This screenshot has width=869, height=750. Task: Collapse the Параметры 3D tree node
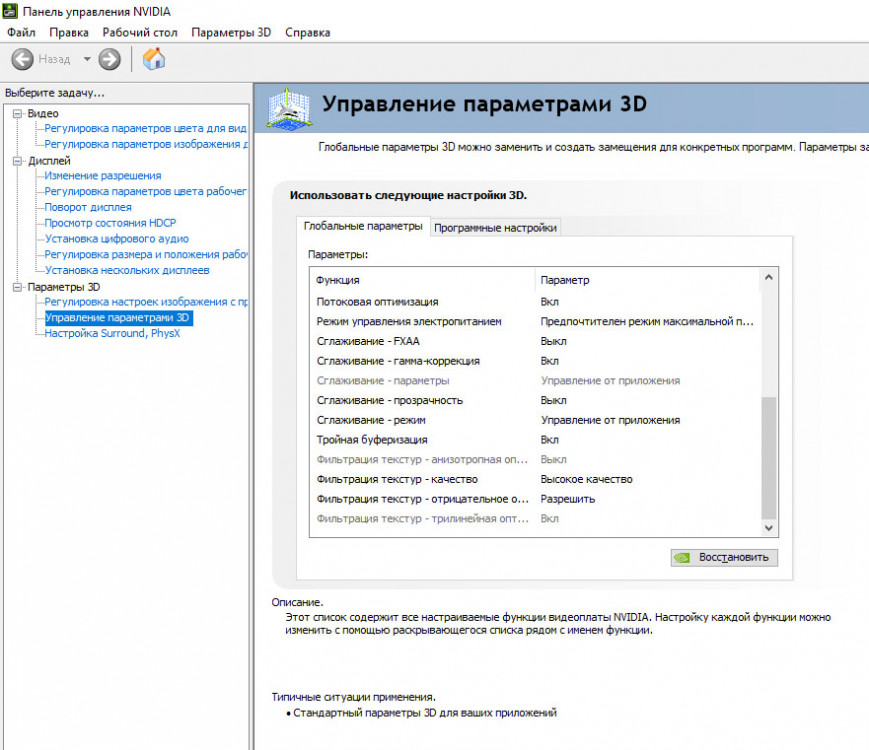click(x=18, y=287)
